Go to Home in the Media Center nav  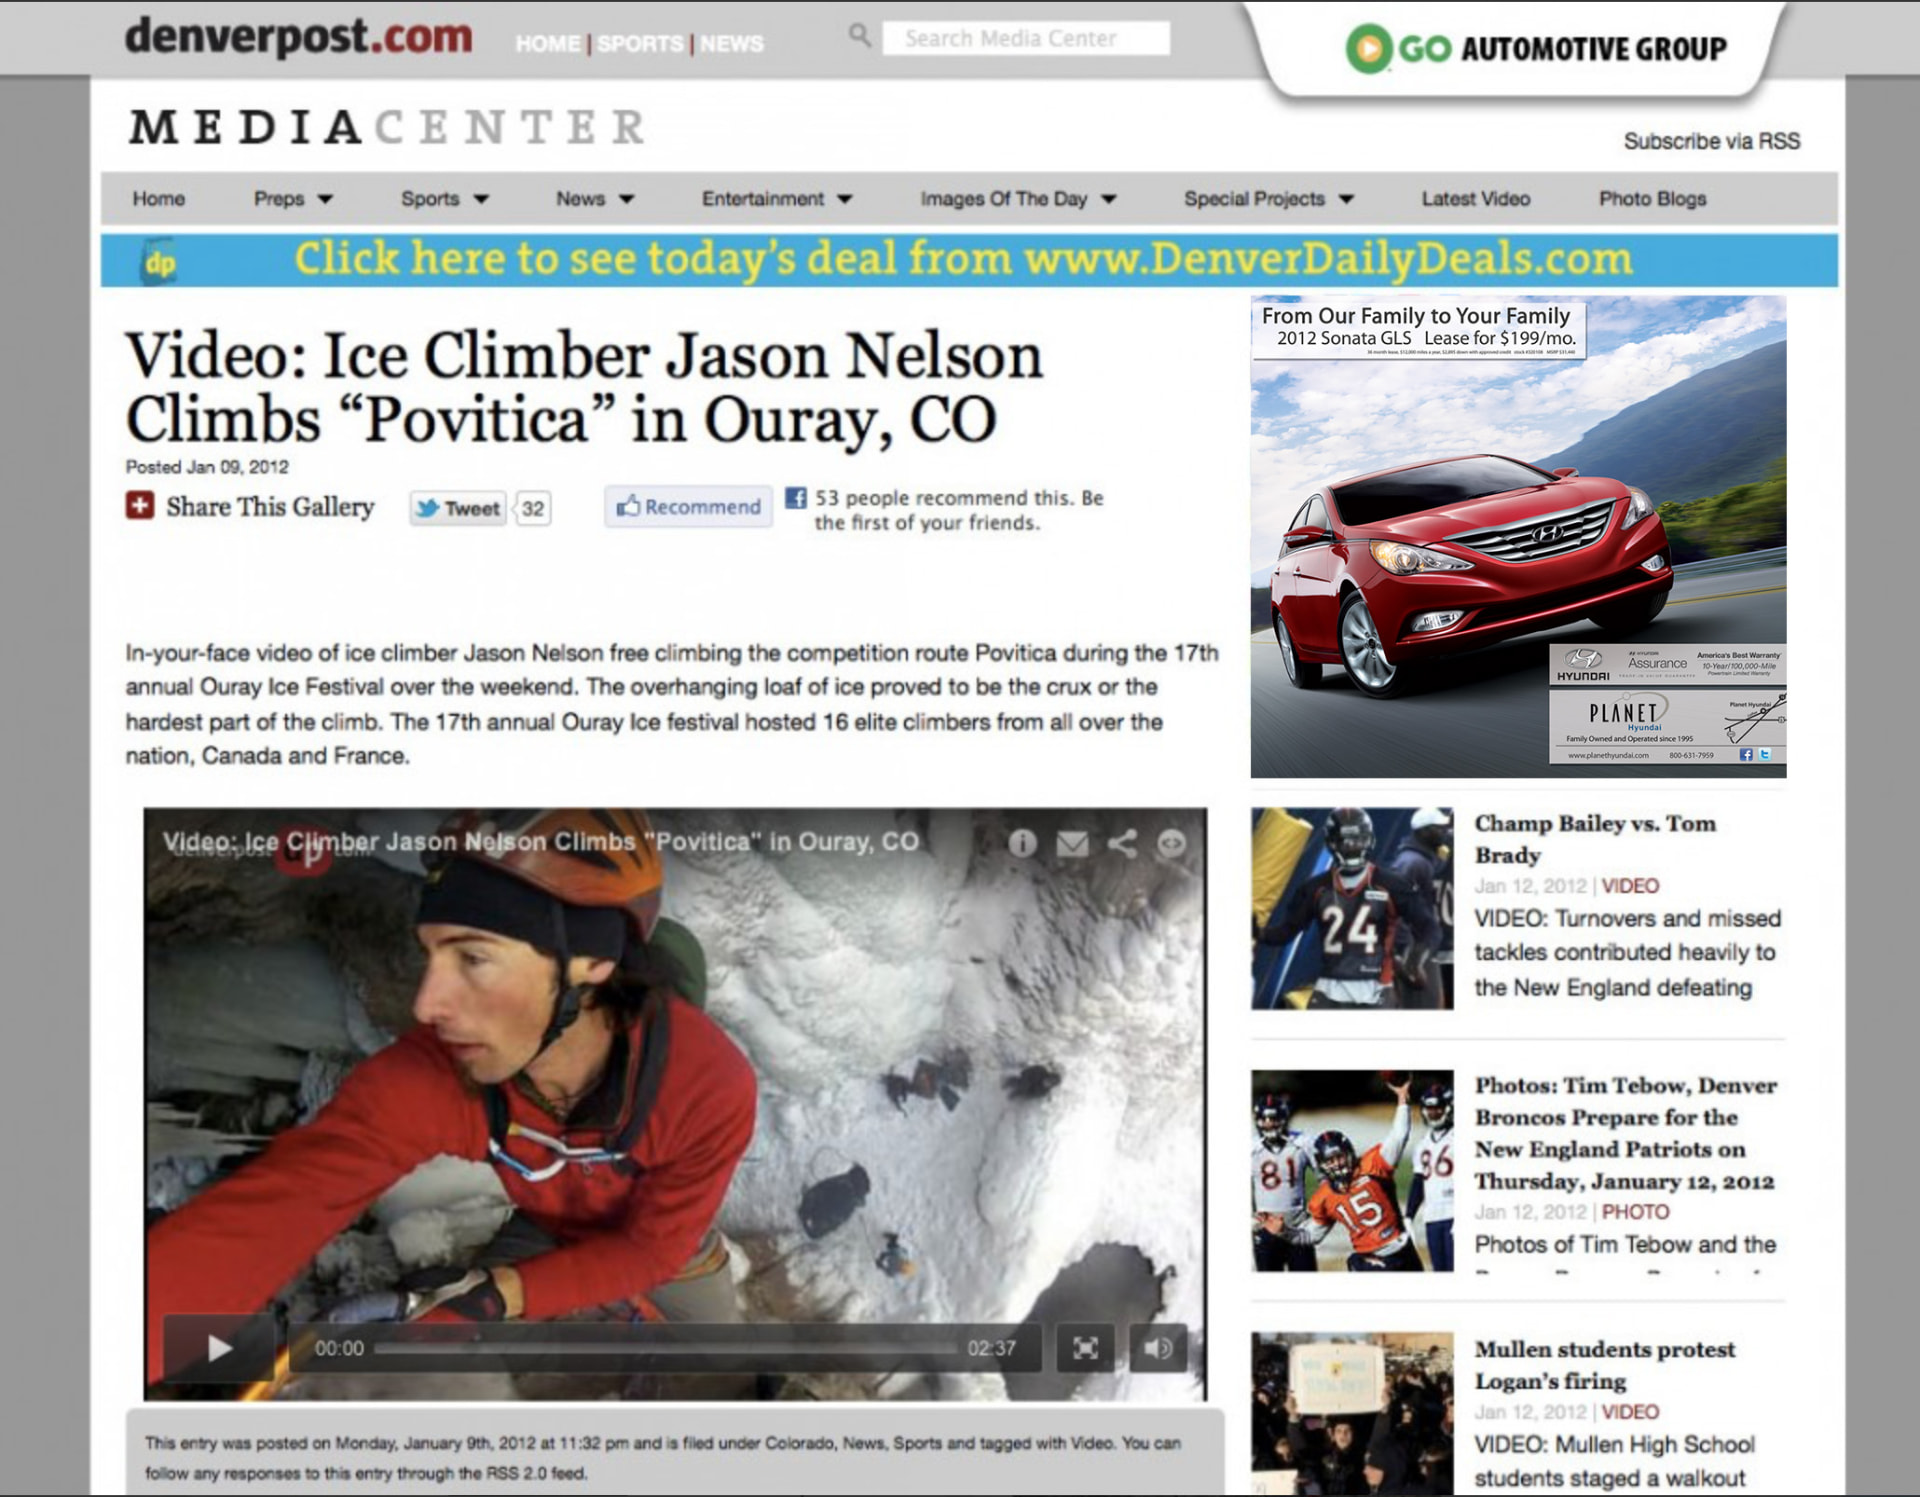tap(159, 198)
